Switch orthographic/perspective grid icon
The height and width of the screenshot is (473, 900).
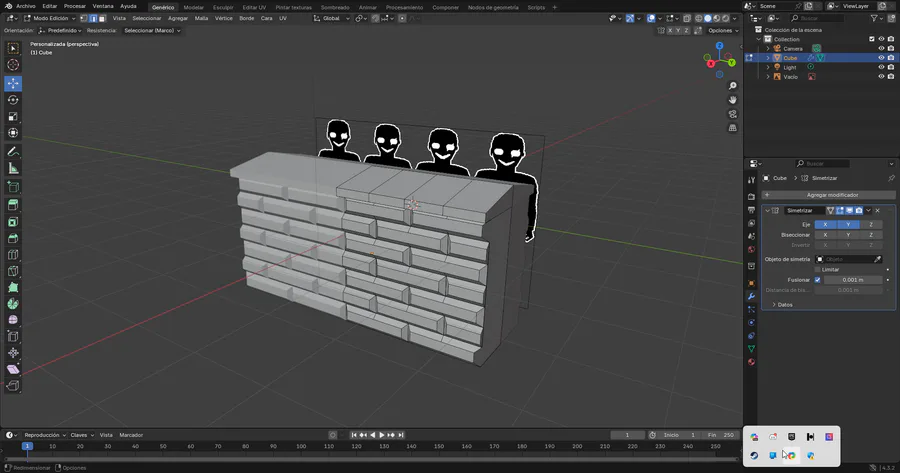732,128
